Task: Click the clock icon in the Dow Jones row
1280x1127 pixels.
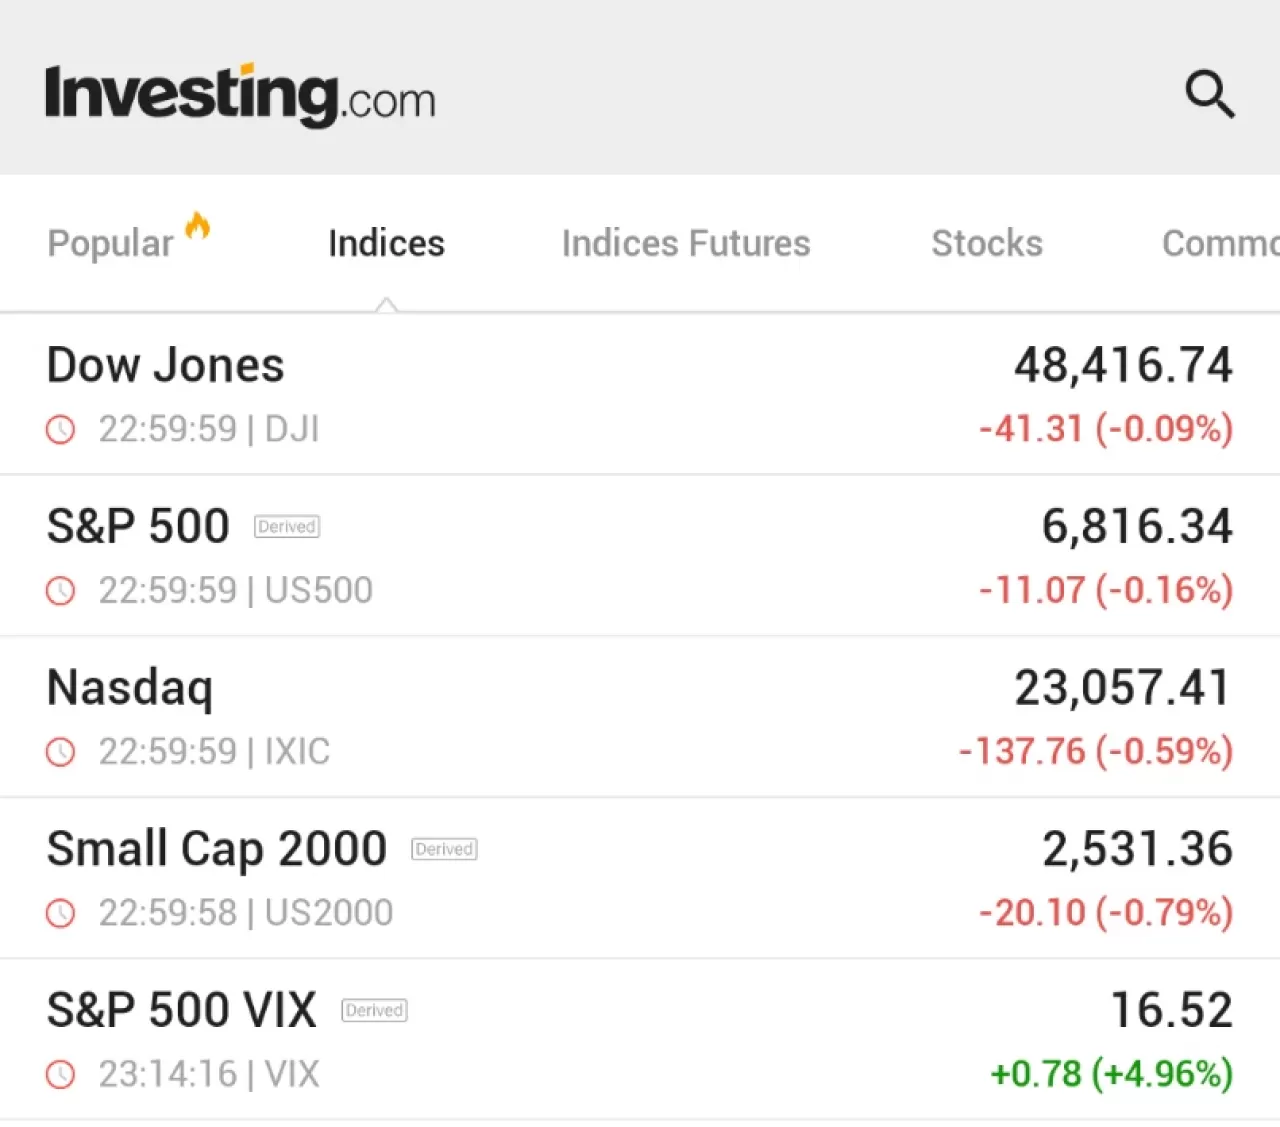Action: tap(61, 430)
